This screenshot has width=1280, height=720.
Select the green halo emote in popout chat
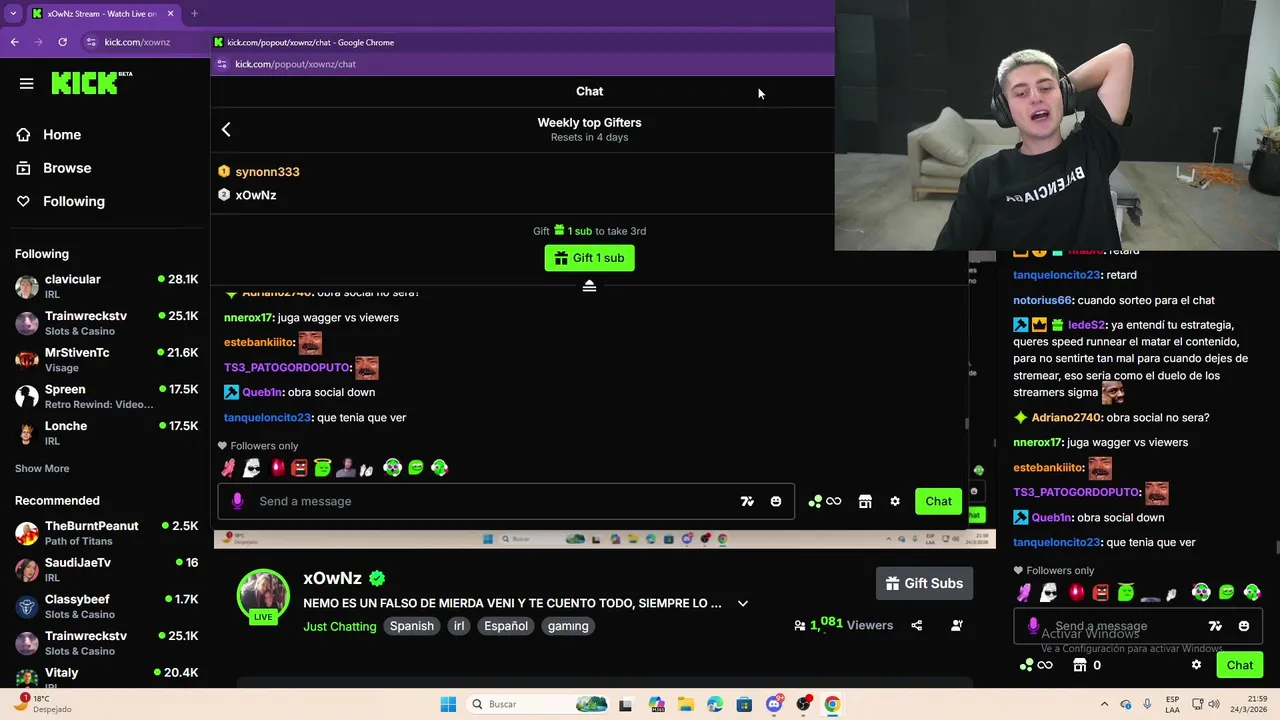point(322,467)
